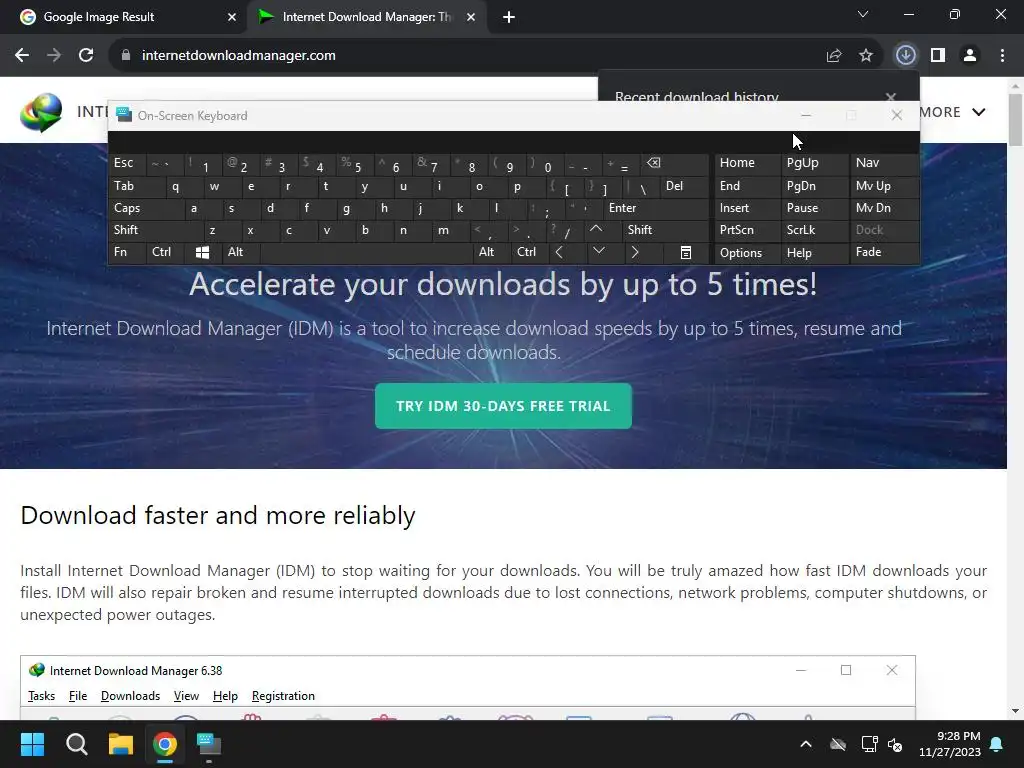Click the page vertical scrollbar thumb
The image size is (1024, 768).
(1016, 120)
